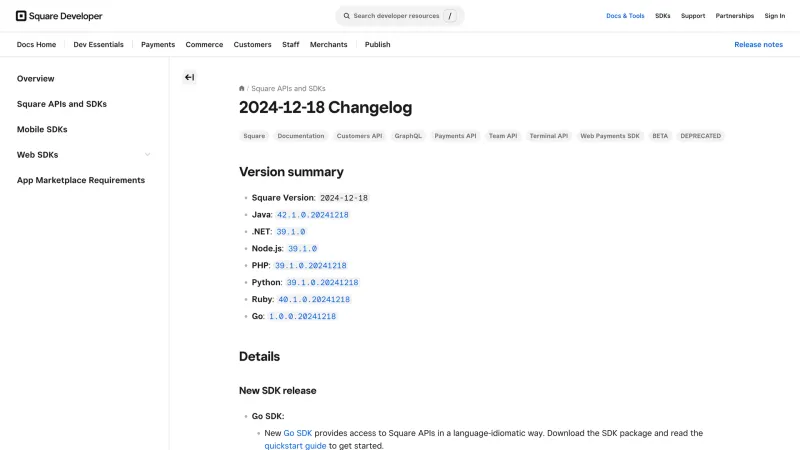Click the Details heading

[x=259, y=357]
